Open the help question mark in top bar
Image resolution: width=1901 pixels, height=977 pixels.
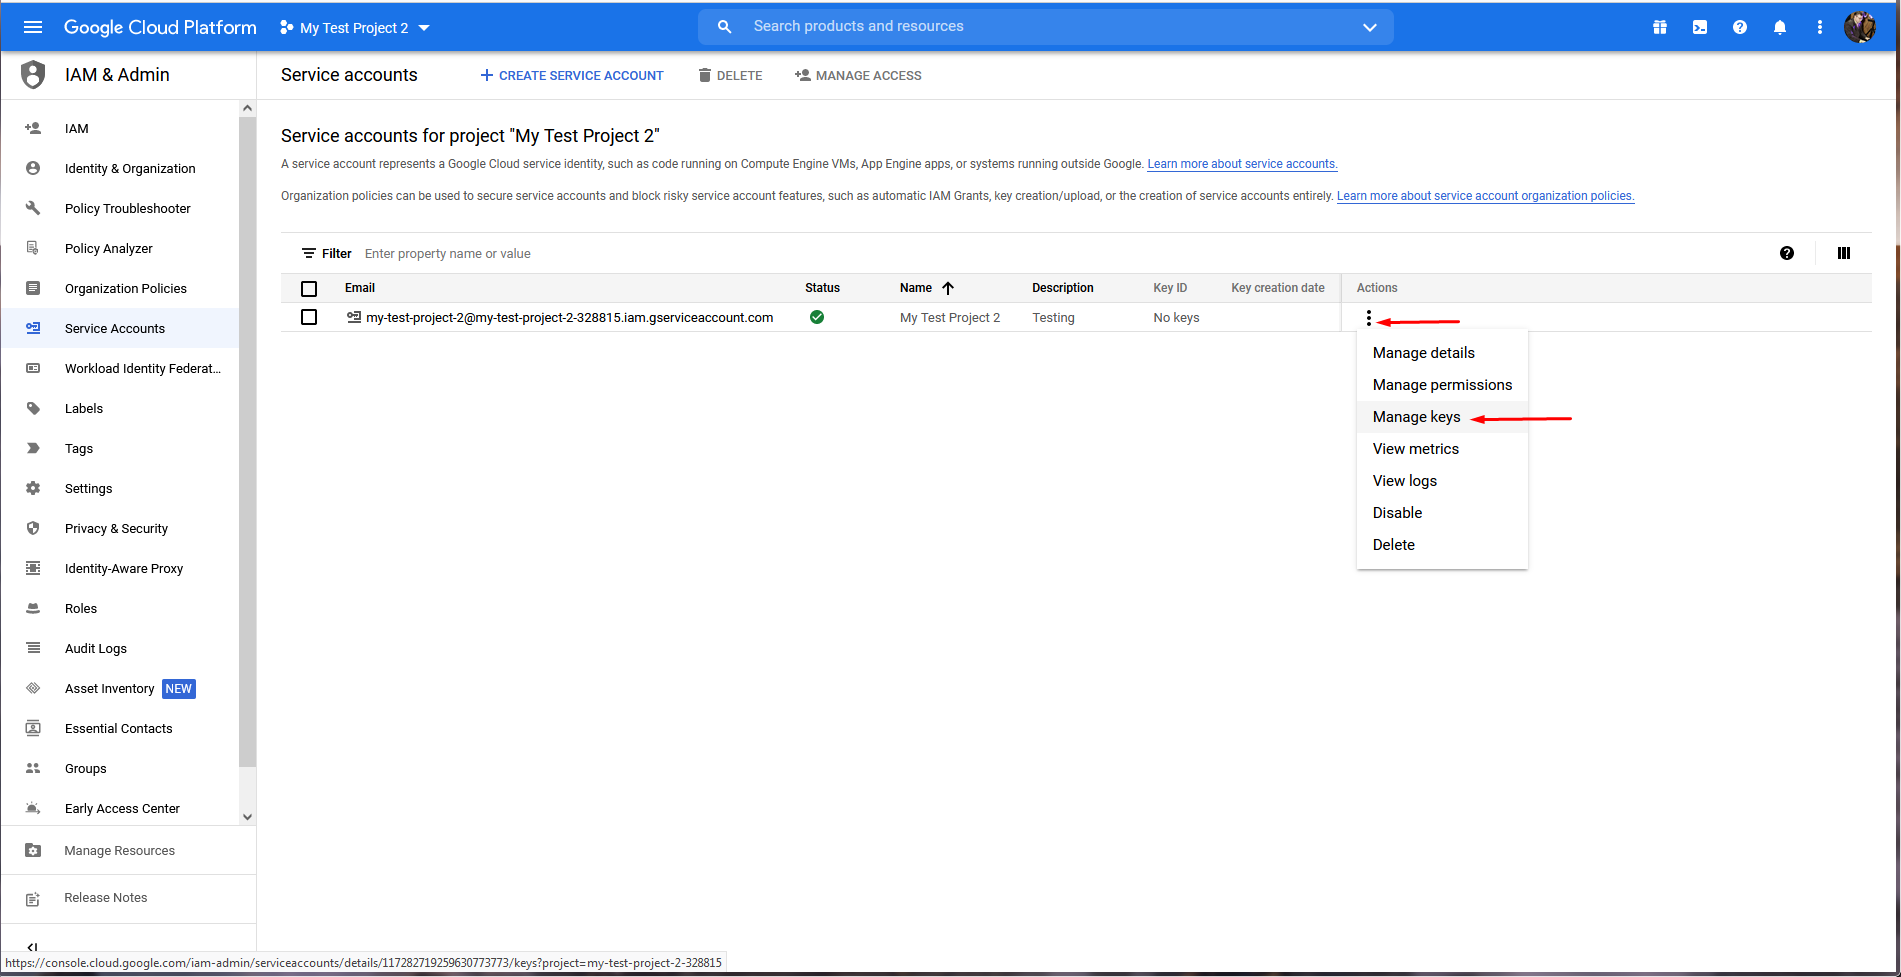[x=1740, y=27]
